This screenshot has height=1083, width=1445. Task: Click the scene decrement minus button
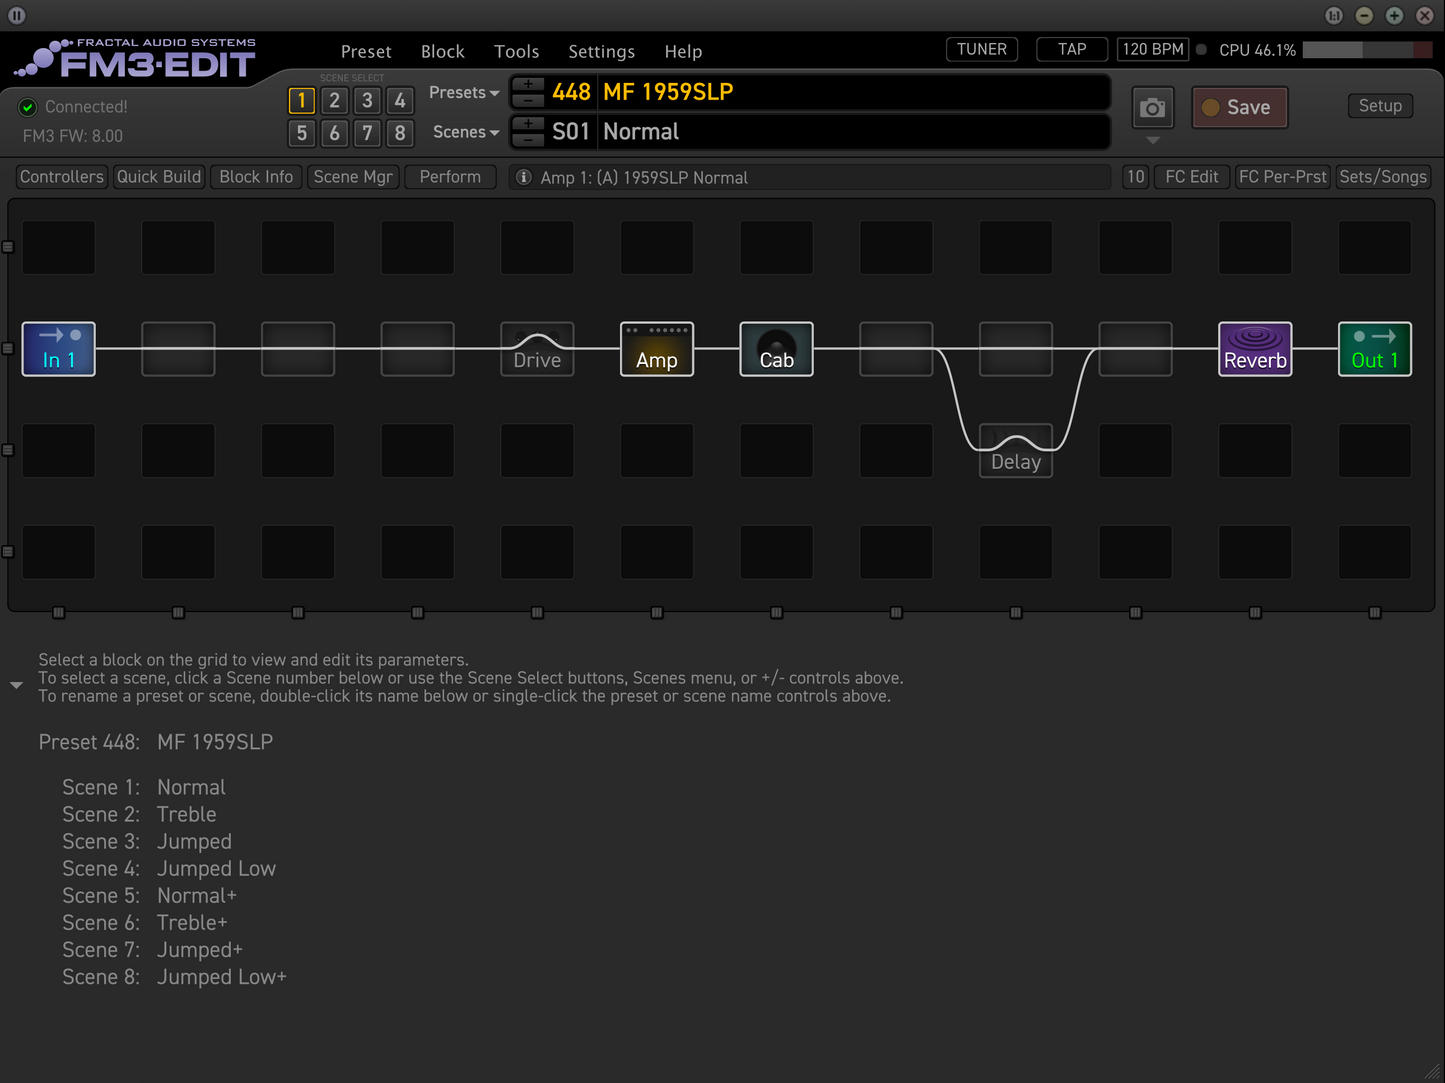pos(528,140)
